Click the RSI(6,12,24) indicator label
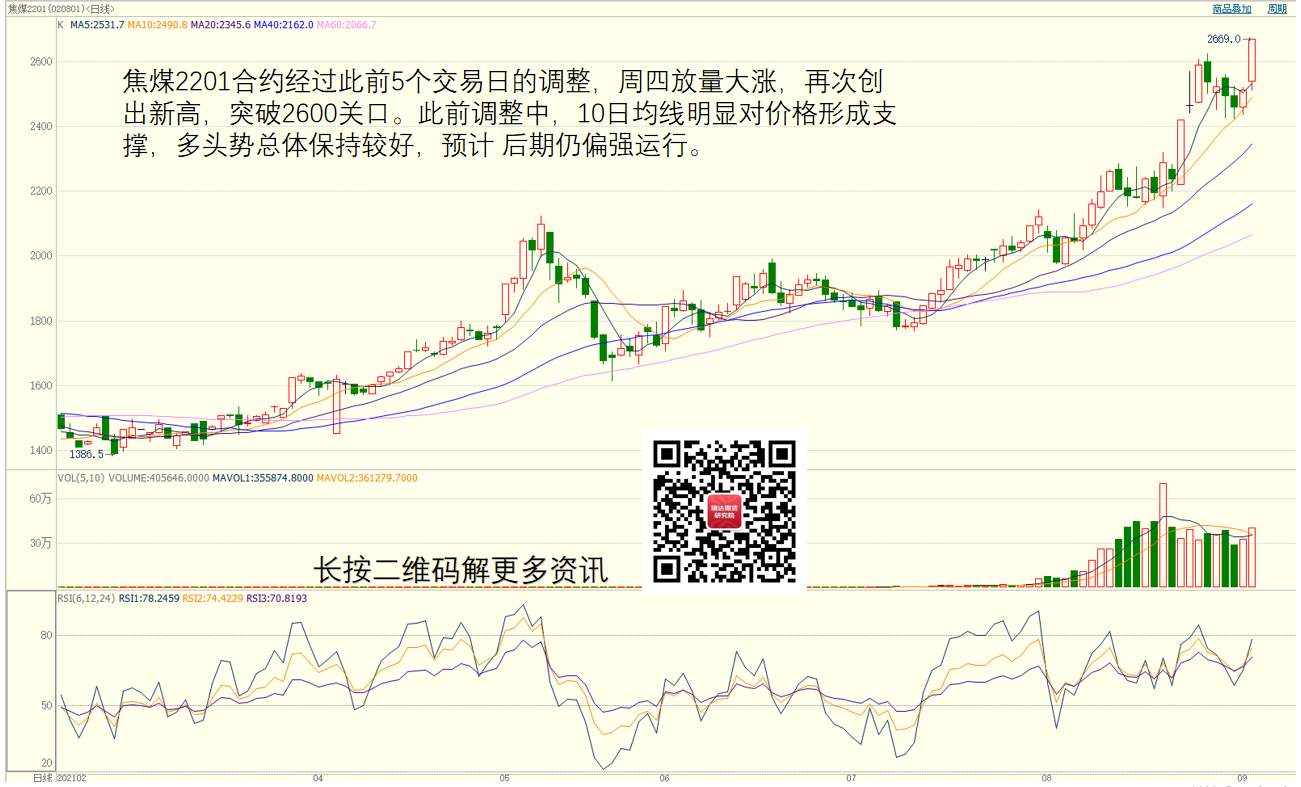This screenshot has width=1301, height=787. [x=86, y=599]
